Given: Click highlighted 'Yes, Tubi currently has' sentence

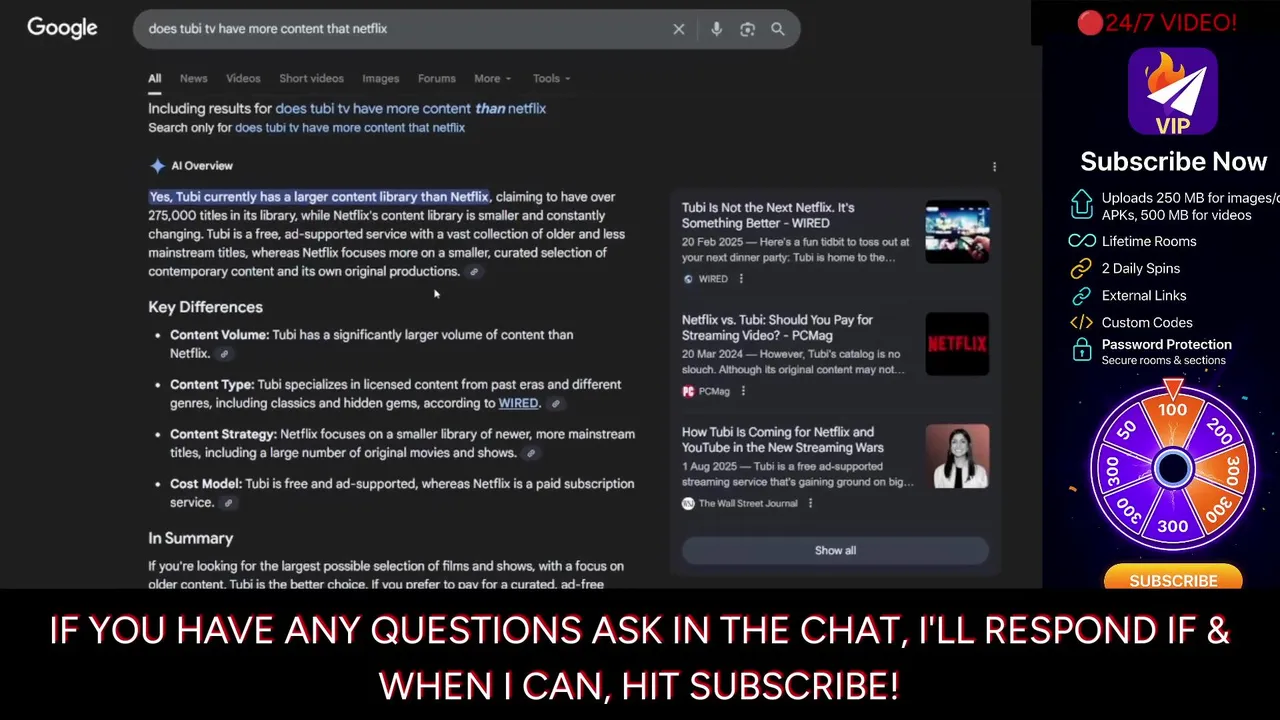Looking at the screenshot, I should point(319,197).
